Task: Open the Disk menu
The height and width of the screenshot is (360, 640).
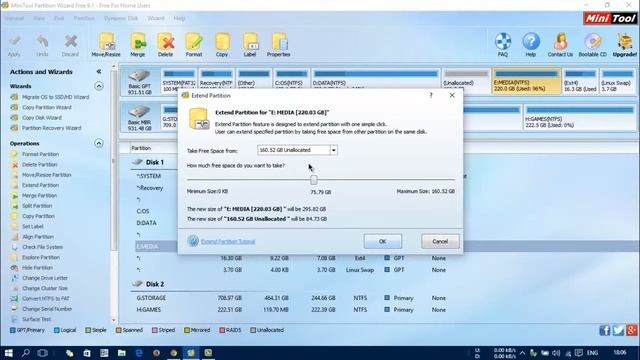Action: (x=59, y=18)
